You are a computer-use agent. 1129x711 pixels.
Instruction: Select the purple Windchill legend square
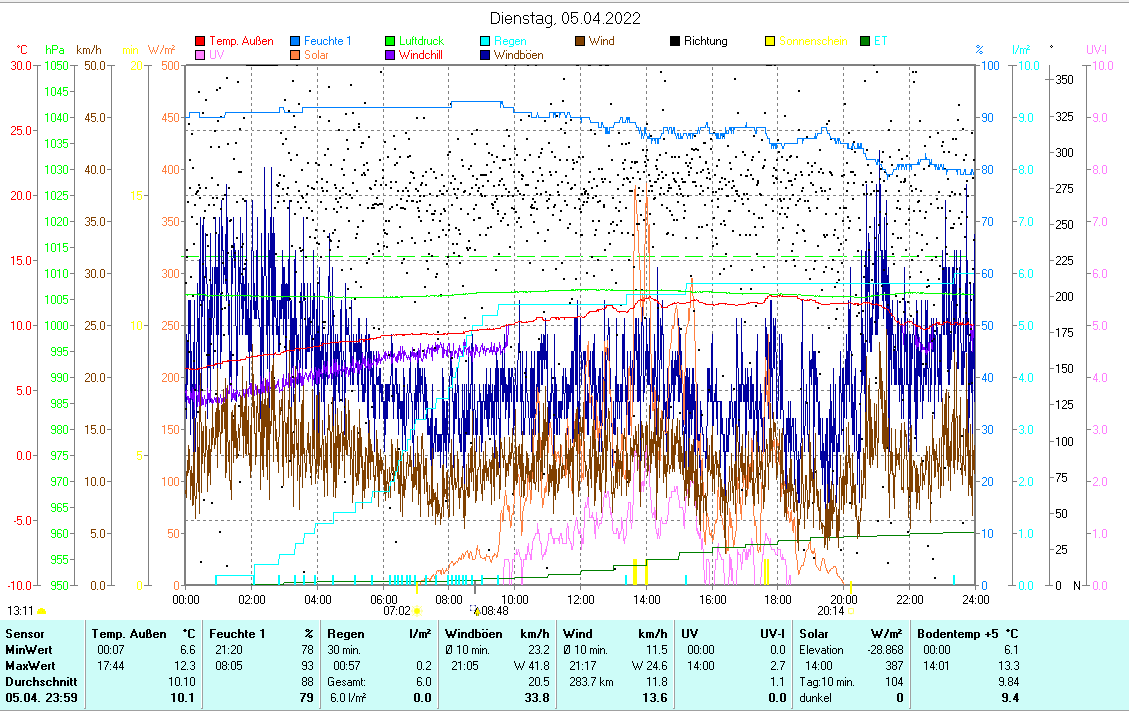point(390,55)
